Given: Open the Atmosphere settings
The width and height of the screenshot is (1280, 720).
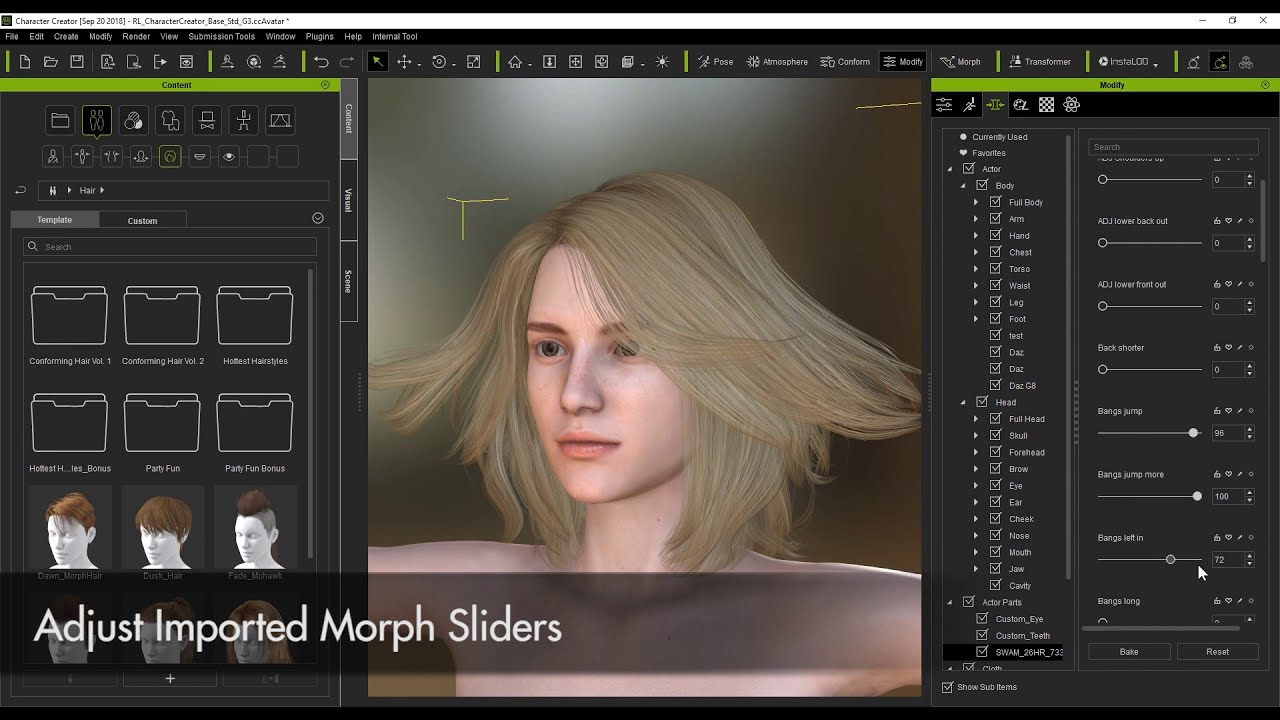Looking at the screenshot, I should click(x=777, y=62).
